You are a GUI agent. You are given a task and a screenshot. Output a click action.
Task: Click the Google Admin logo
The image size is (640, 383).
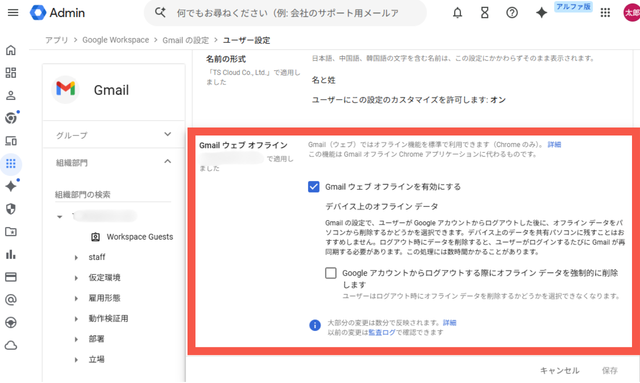(58, 13)
